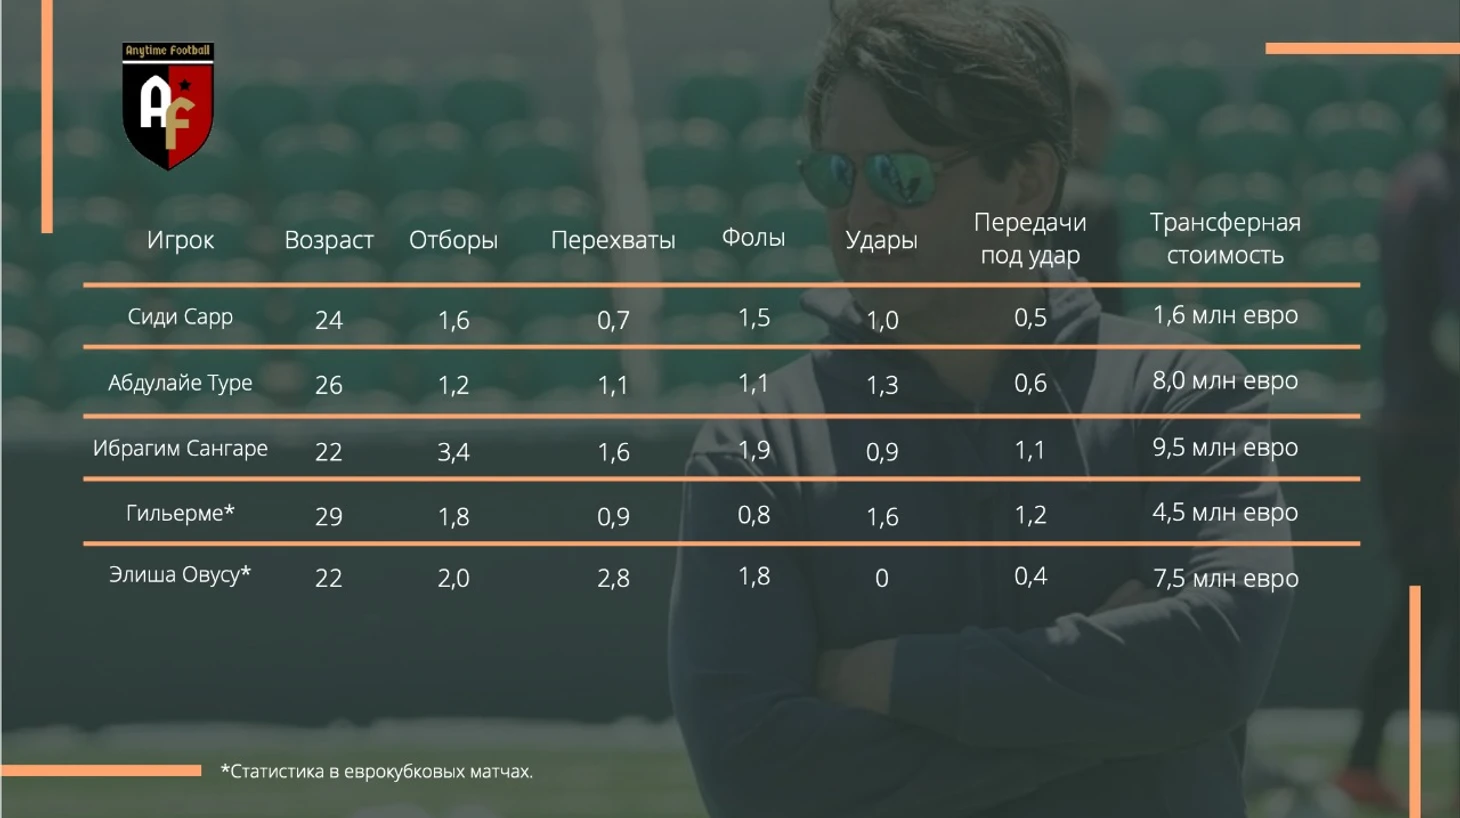Viewport: 1460px width, 818px height.
Task: Click the 2,8 interceptions value for Овусу
Action: (x=613, y=578)
